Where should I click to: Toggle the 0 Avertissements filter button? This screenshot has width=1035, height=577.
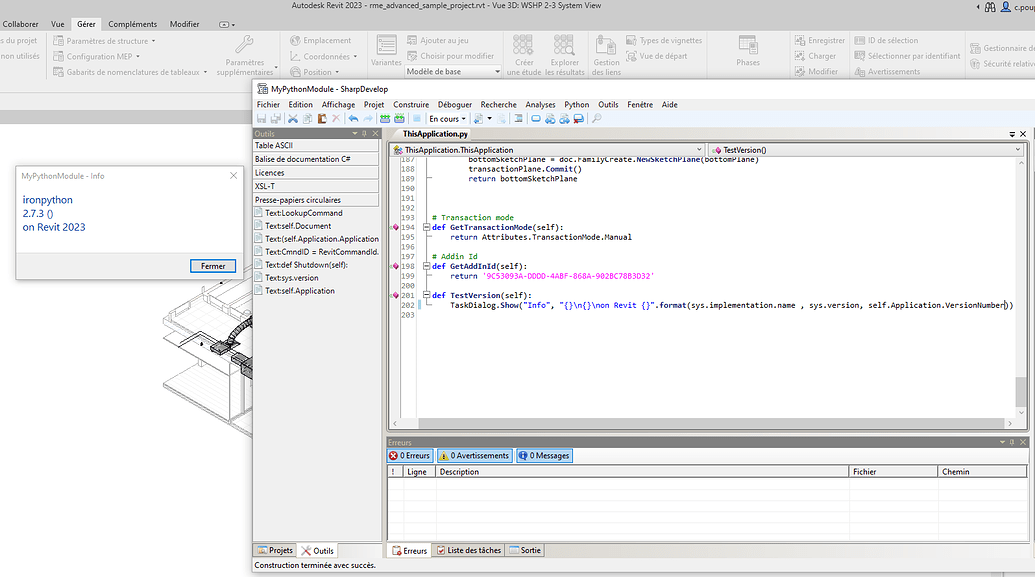[x=473, y=455]
